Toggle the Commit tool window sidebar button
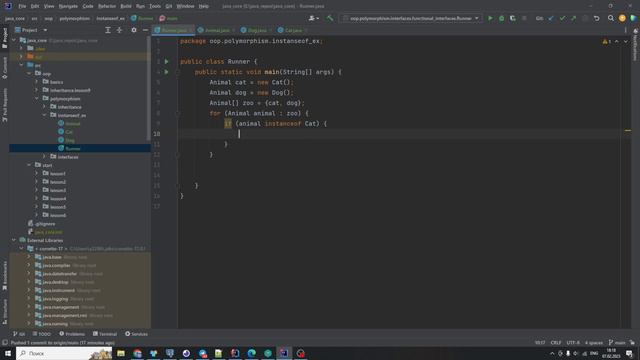The height and width of the screenshot is (360, 640). tap(4, 68)
